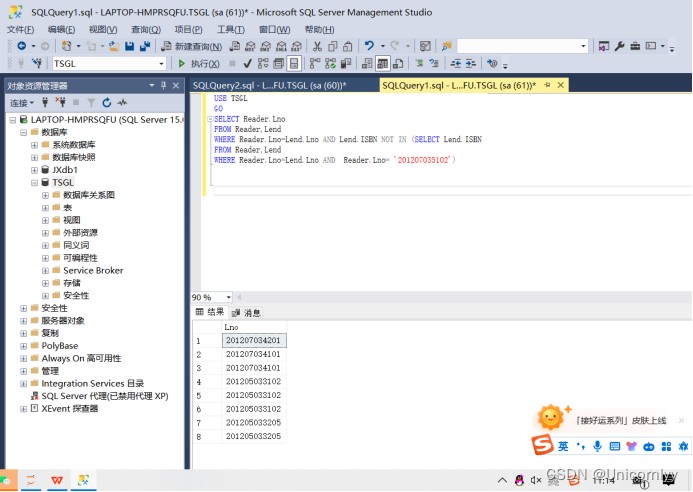Expand the 表 folder node
Screen dimensions: 693x492
click(46, 208)
